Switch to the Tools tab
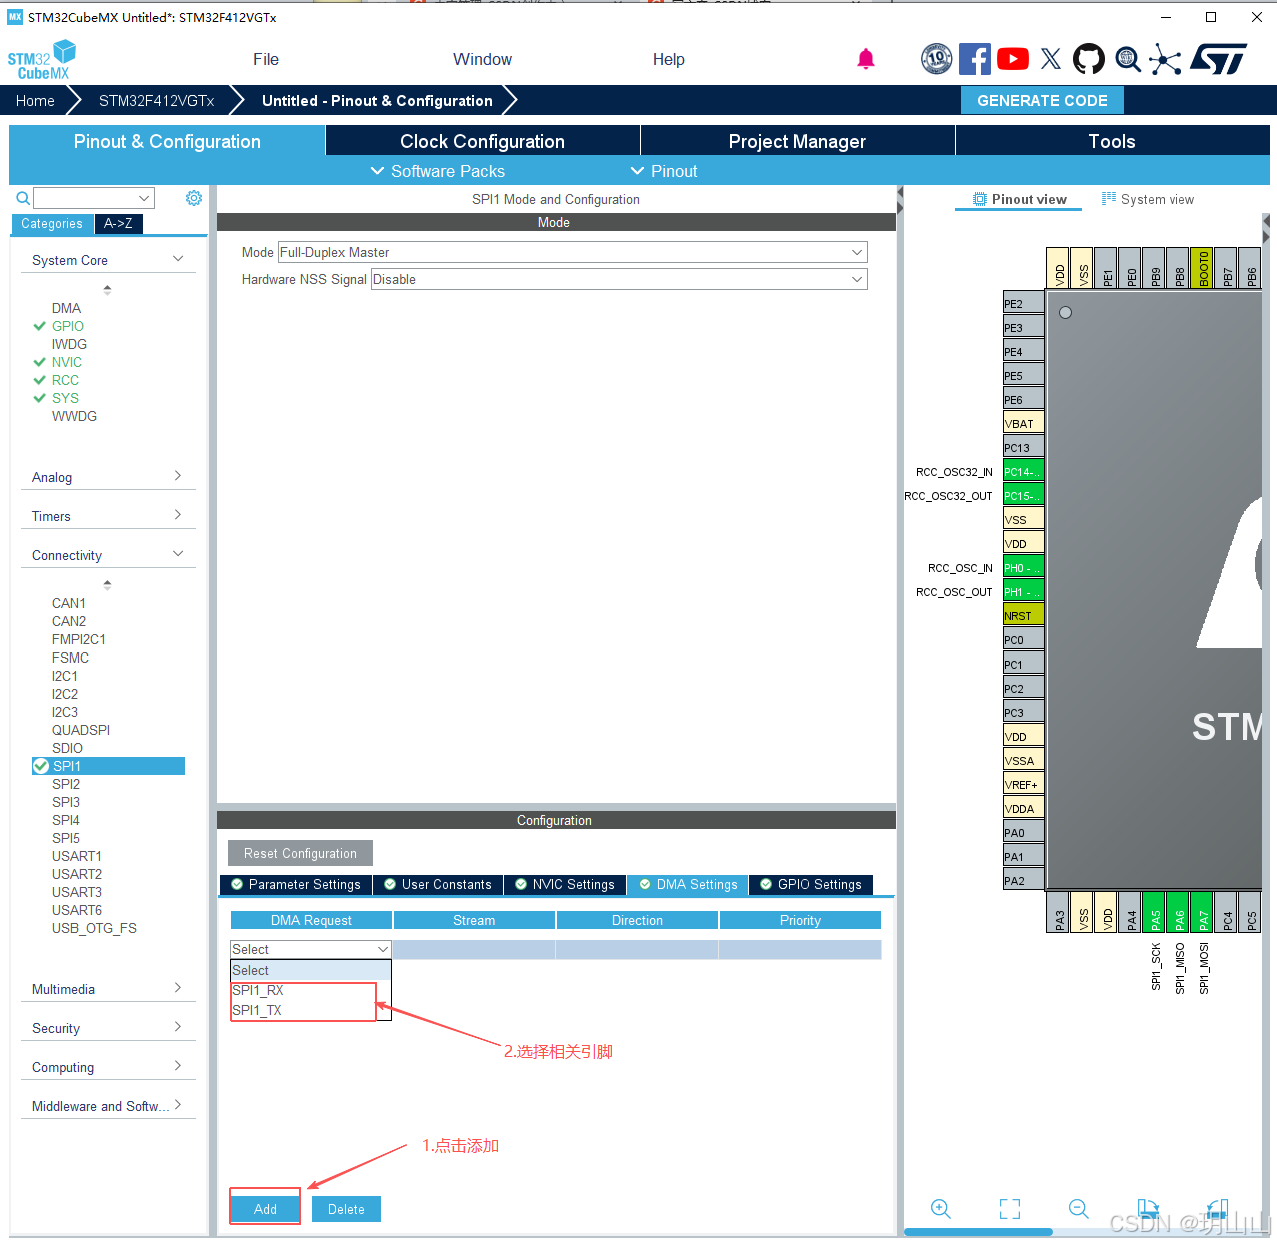The width and height of the screenshot is (1277, 1245). [1112, 141]
